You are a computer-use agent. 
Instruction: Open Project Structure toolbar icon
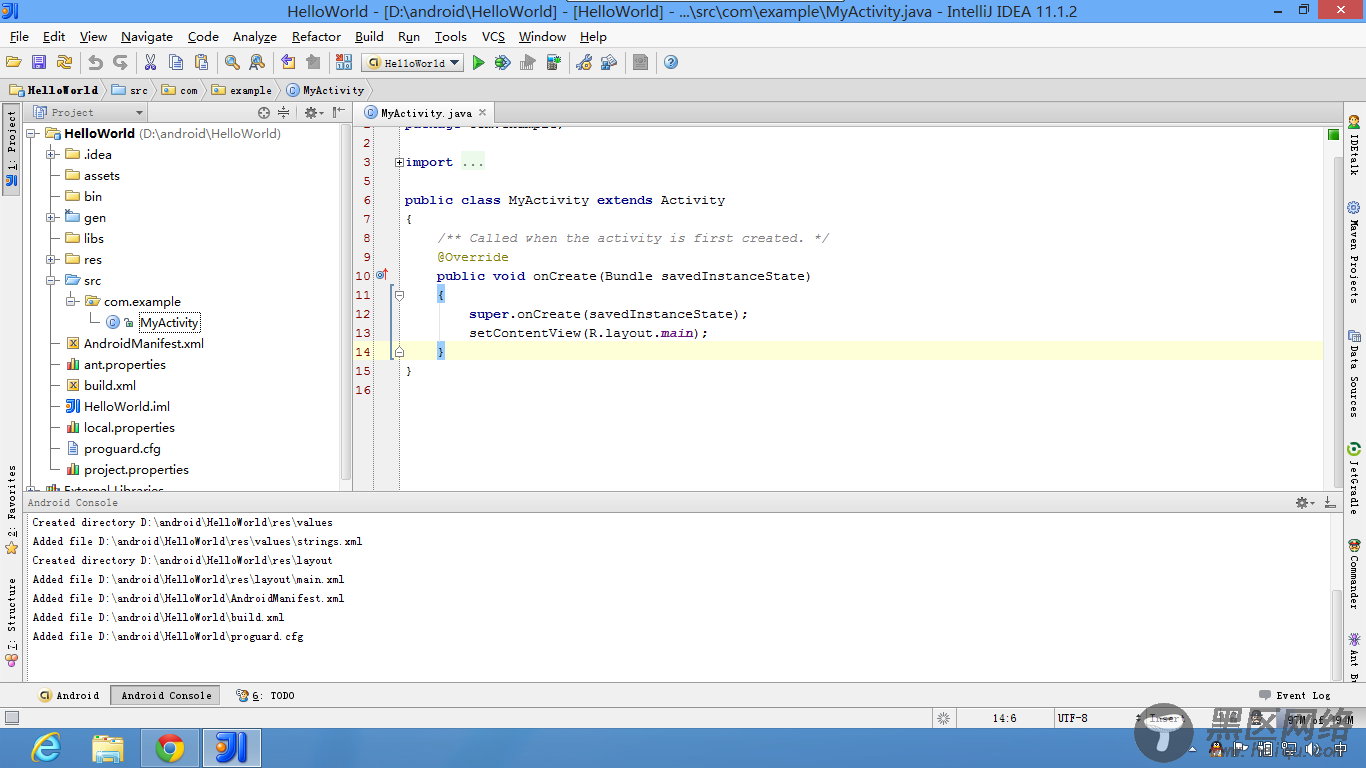(x=609, y=62)
